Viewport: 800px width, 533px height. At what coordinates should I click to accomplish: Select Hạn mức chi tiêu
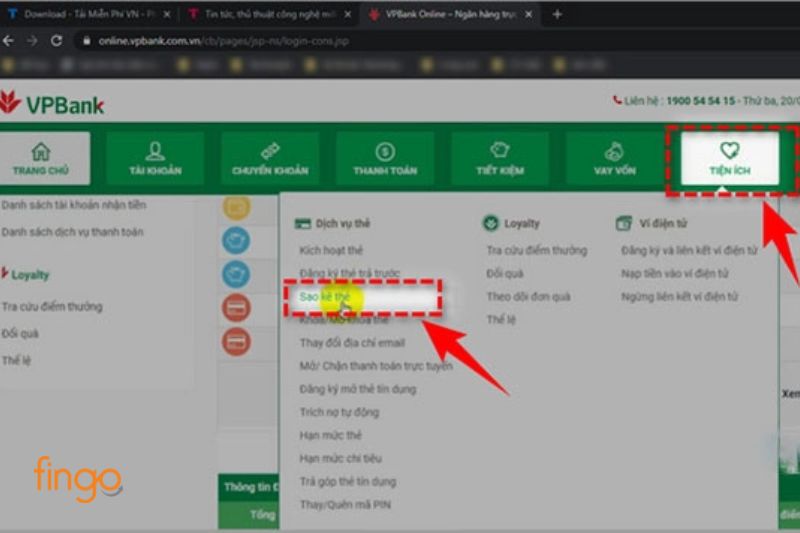(340, 458)
